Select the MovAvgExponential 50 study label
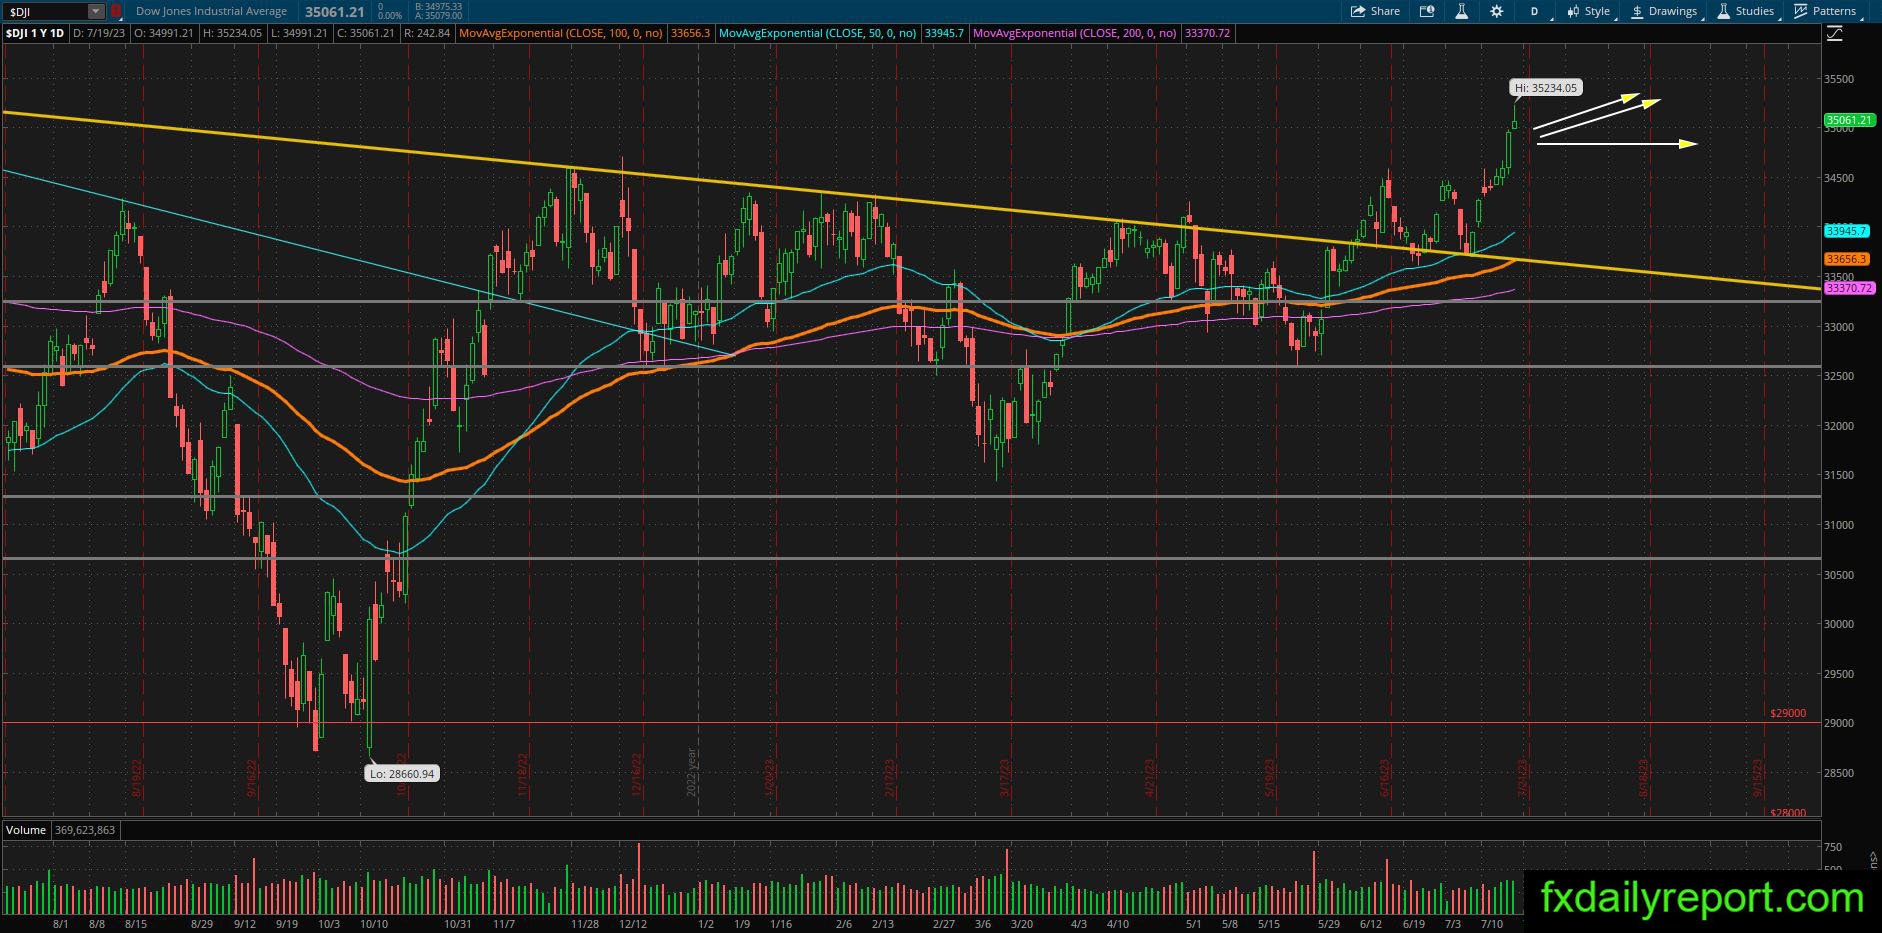 (x=818, y=33)
